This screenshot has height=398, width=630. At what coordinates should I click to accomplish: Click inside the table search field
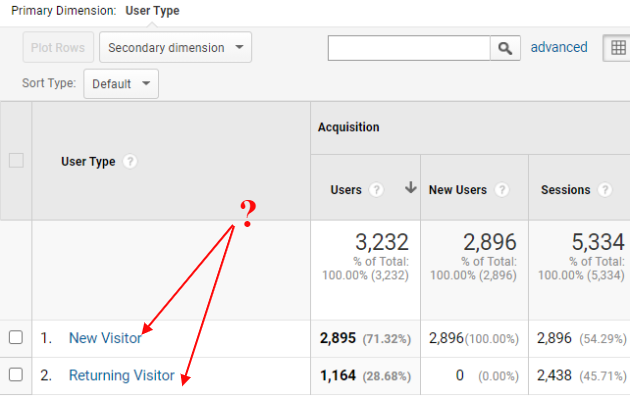[x=409, y=48]
